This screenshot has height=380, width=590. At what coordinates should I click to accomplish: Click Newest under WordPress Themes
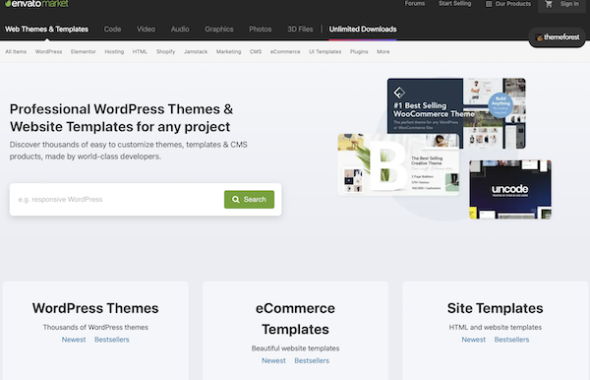coord(74,340)
